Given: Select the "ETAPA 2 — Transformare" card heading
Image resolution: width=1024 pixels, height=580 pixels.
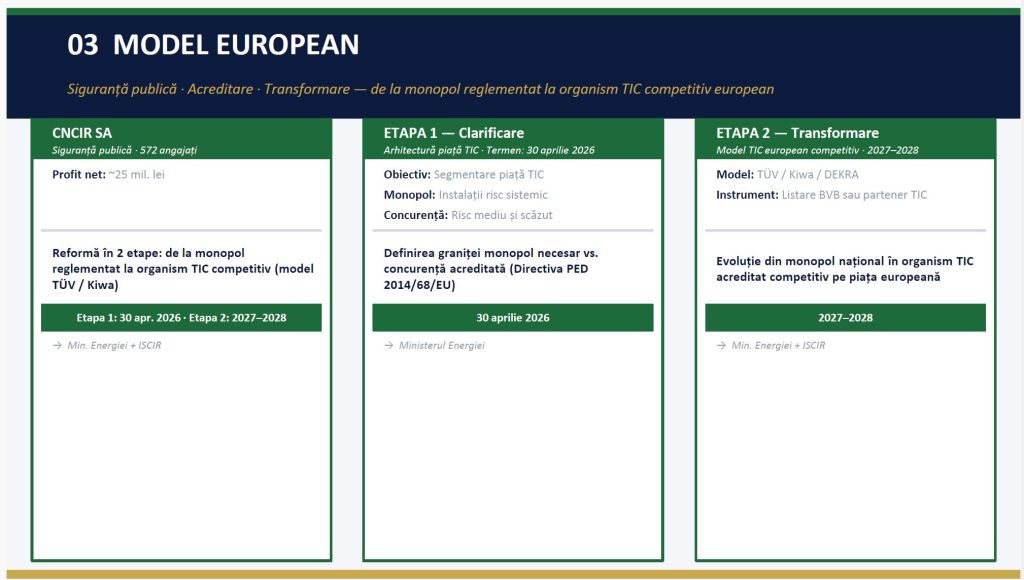Looking at the screenshot, I should pos(797,133).
